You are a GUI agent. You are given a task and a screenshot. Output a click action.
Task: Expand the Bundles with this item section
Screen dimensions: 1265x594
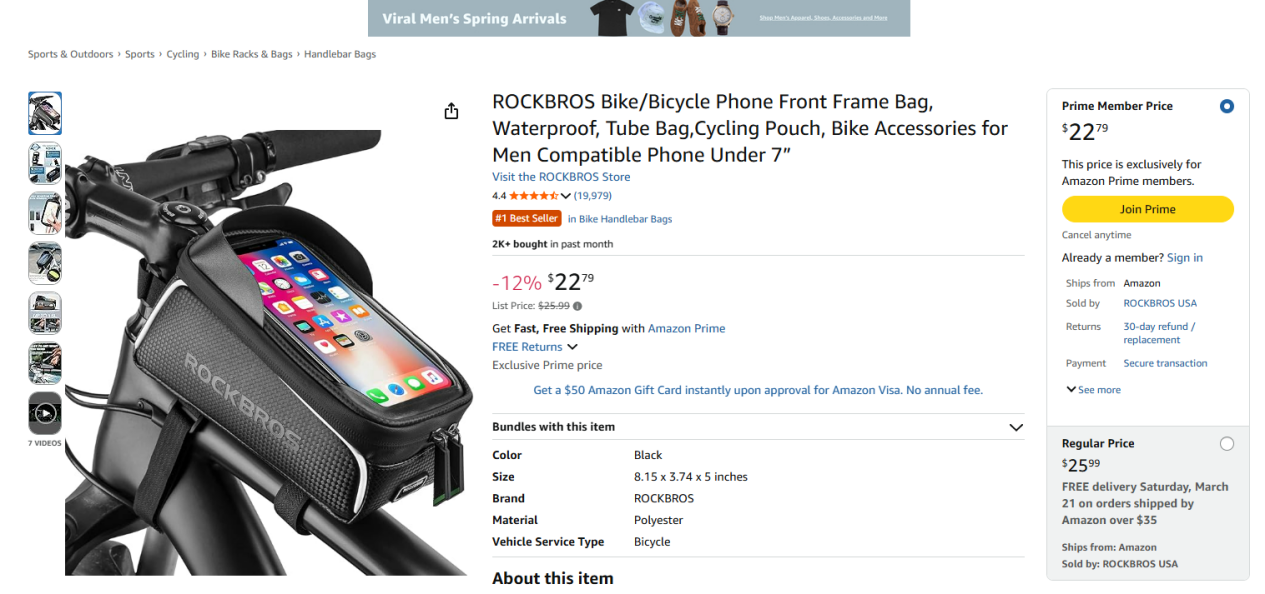point(1016,427)
